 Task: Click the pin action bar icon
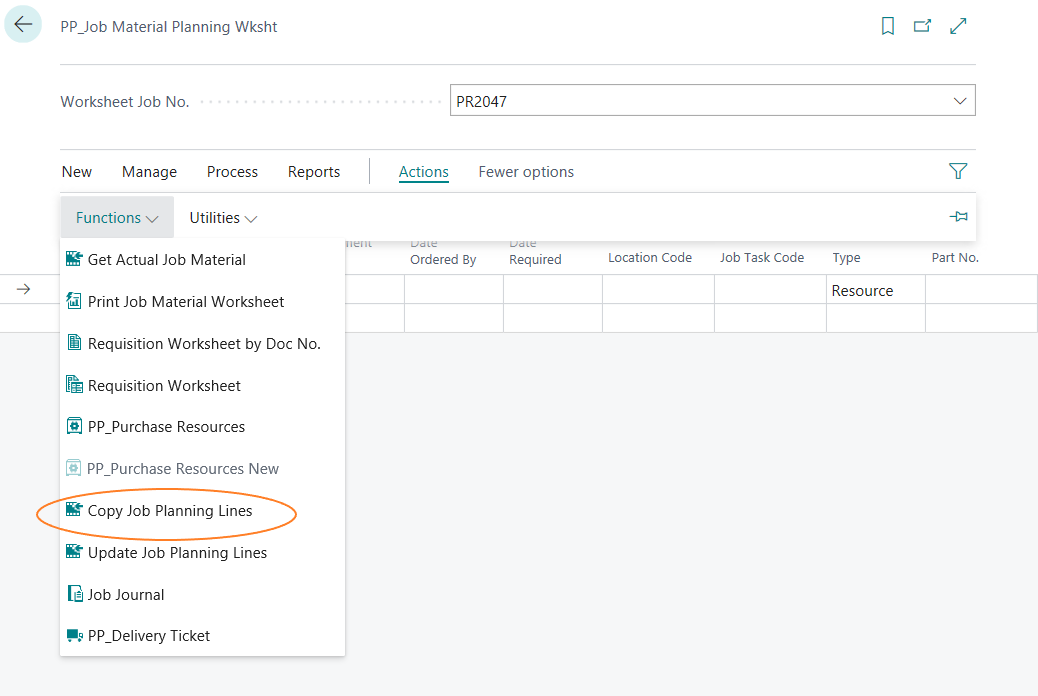coord(958,217)
